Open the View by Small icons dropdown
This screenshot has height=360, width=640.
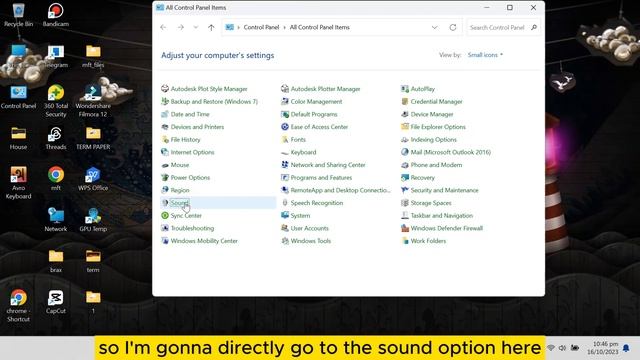(x=485, y=55)
